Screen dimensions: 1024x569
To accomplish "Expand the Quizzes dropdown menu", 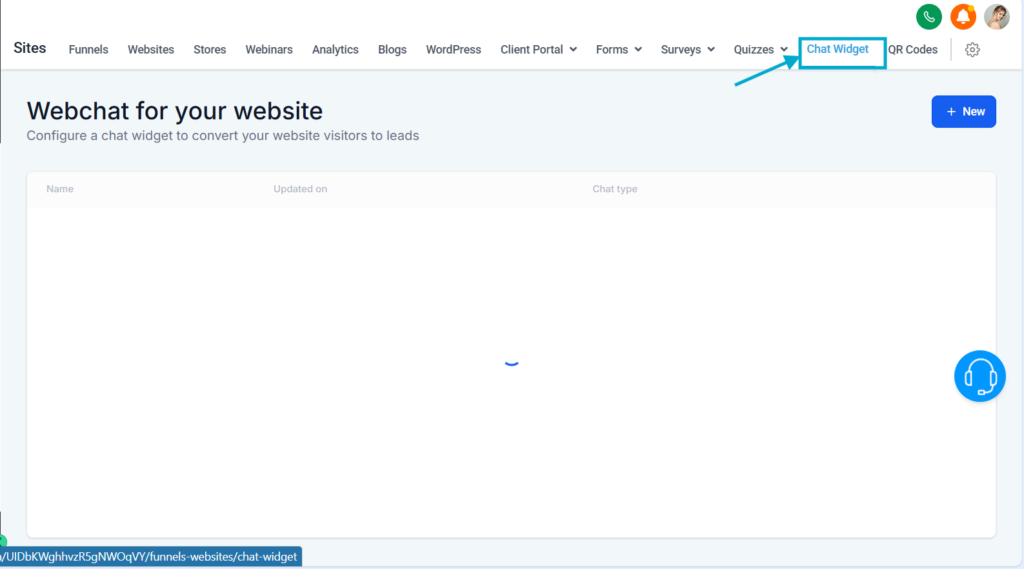I will coord(760,50).
